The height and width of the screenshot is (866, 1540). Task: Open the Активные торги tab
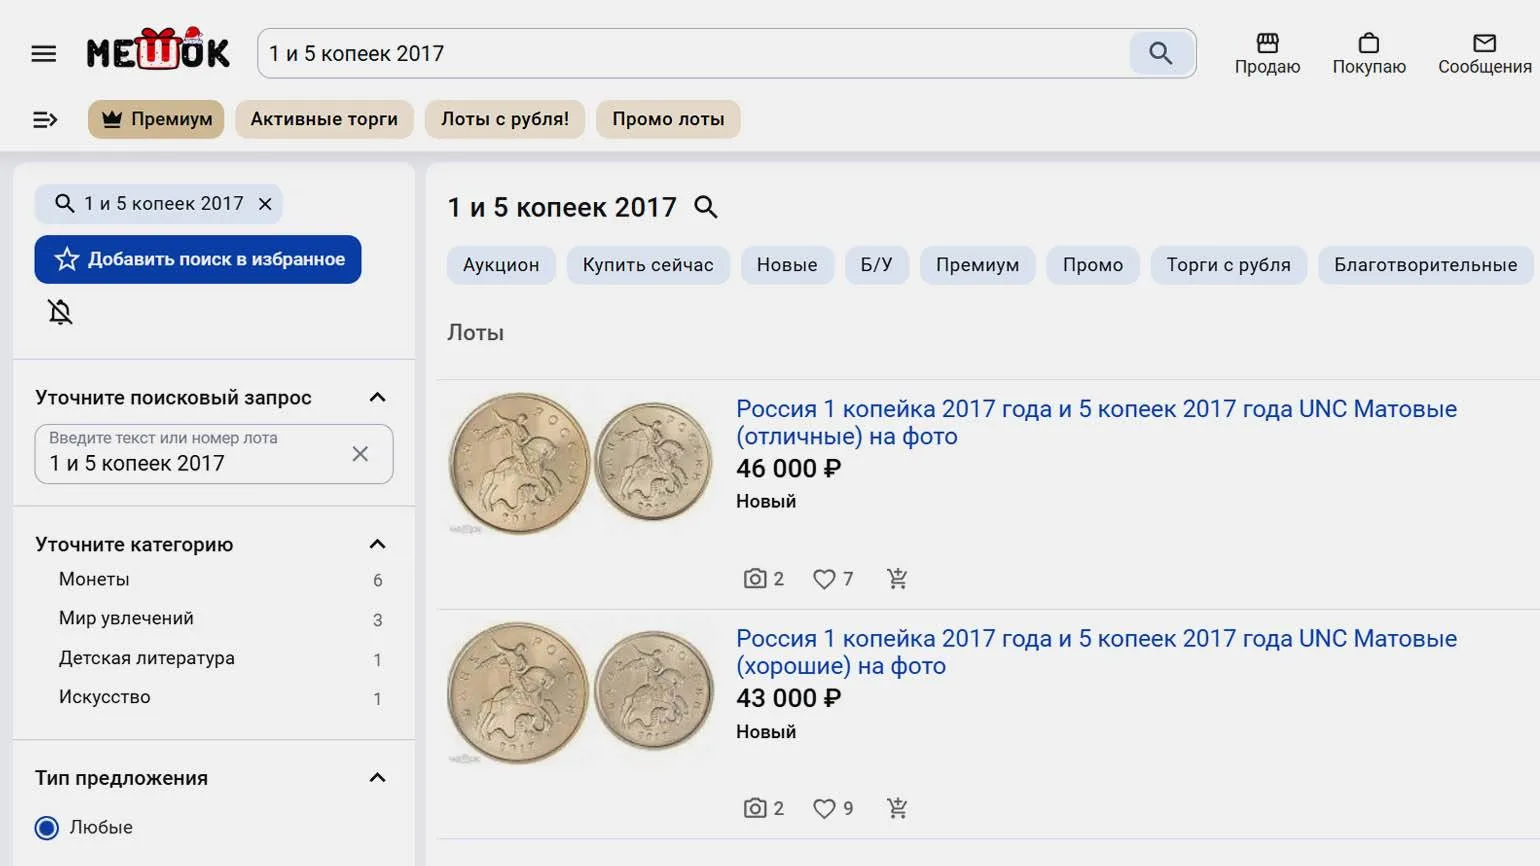tap(324, 119)
